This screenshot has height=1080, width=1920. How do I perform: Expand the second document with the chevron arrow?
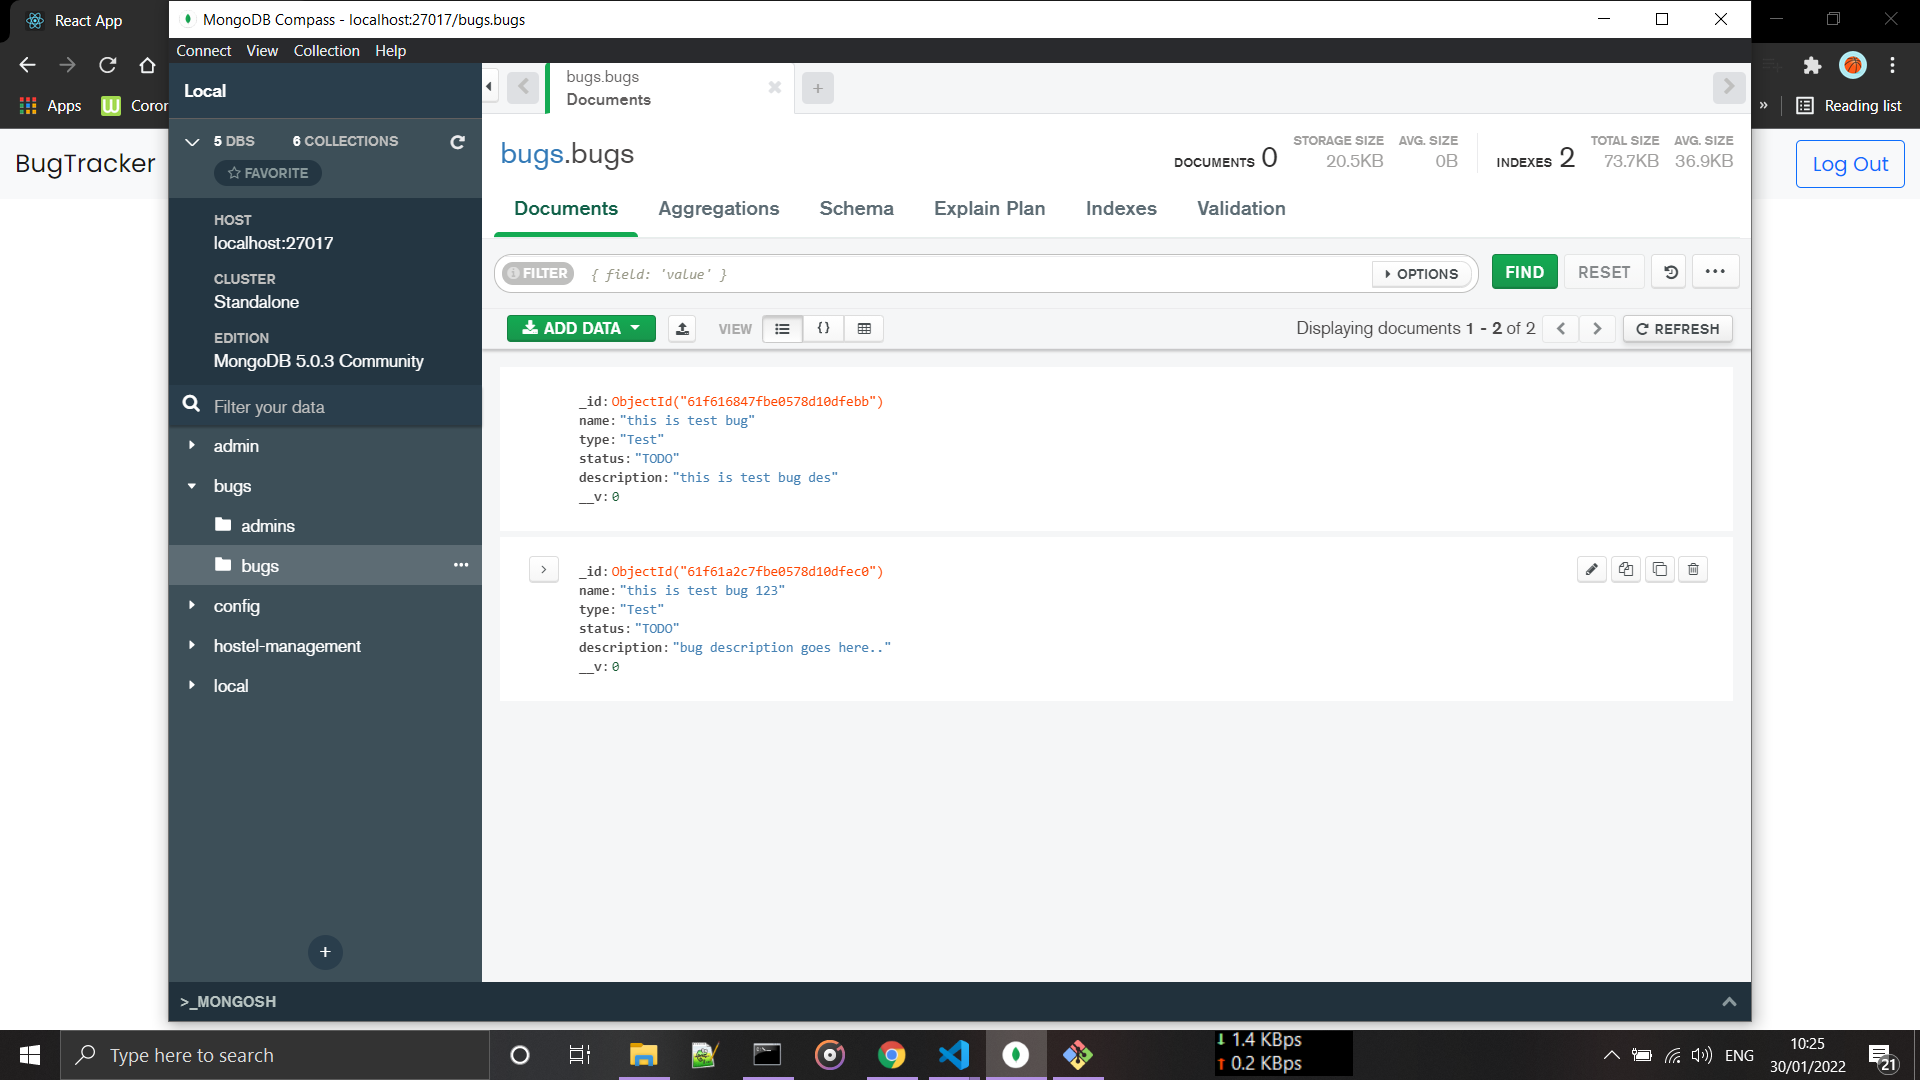tap(544, 569)
